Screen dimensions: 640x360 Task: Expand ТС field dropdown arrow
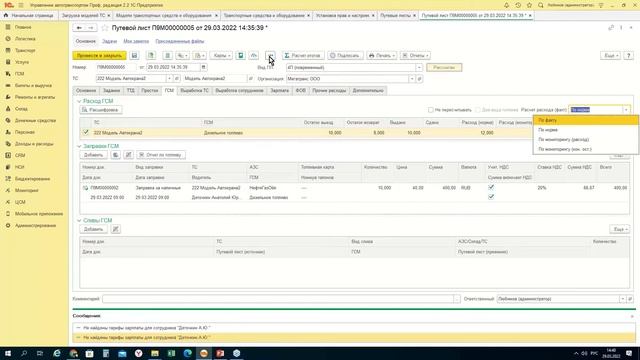[x=169, y=78]
